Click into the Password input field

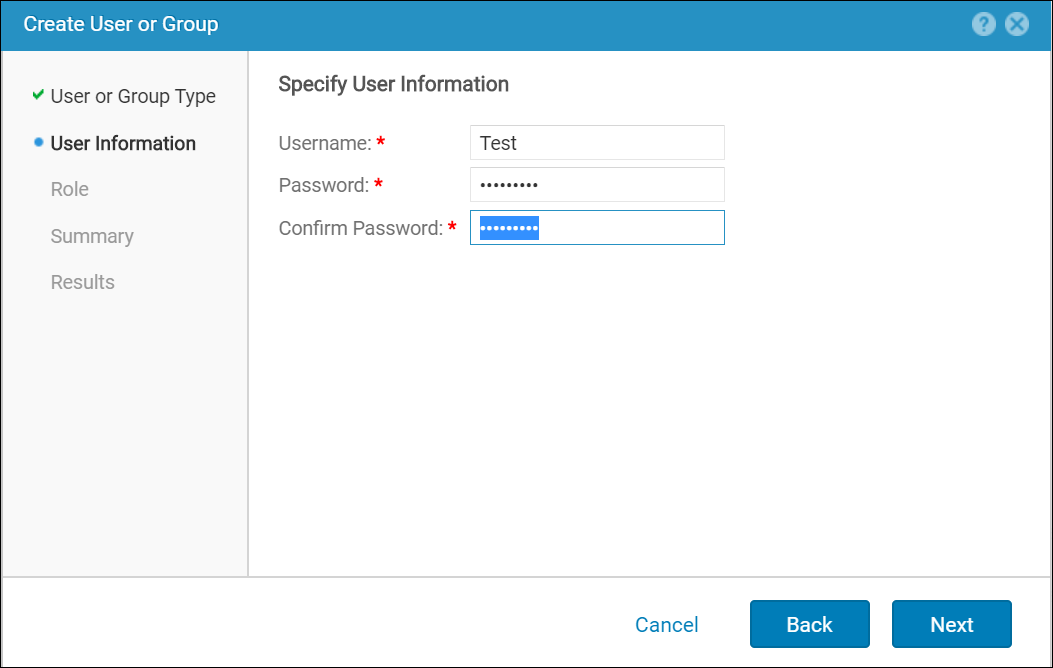point(597,185)
